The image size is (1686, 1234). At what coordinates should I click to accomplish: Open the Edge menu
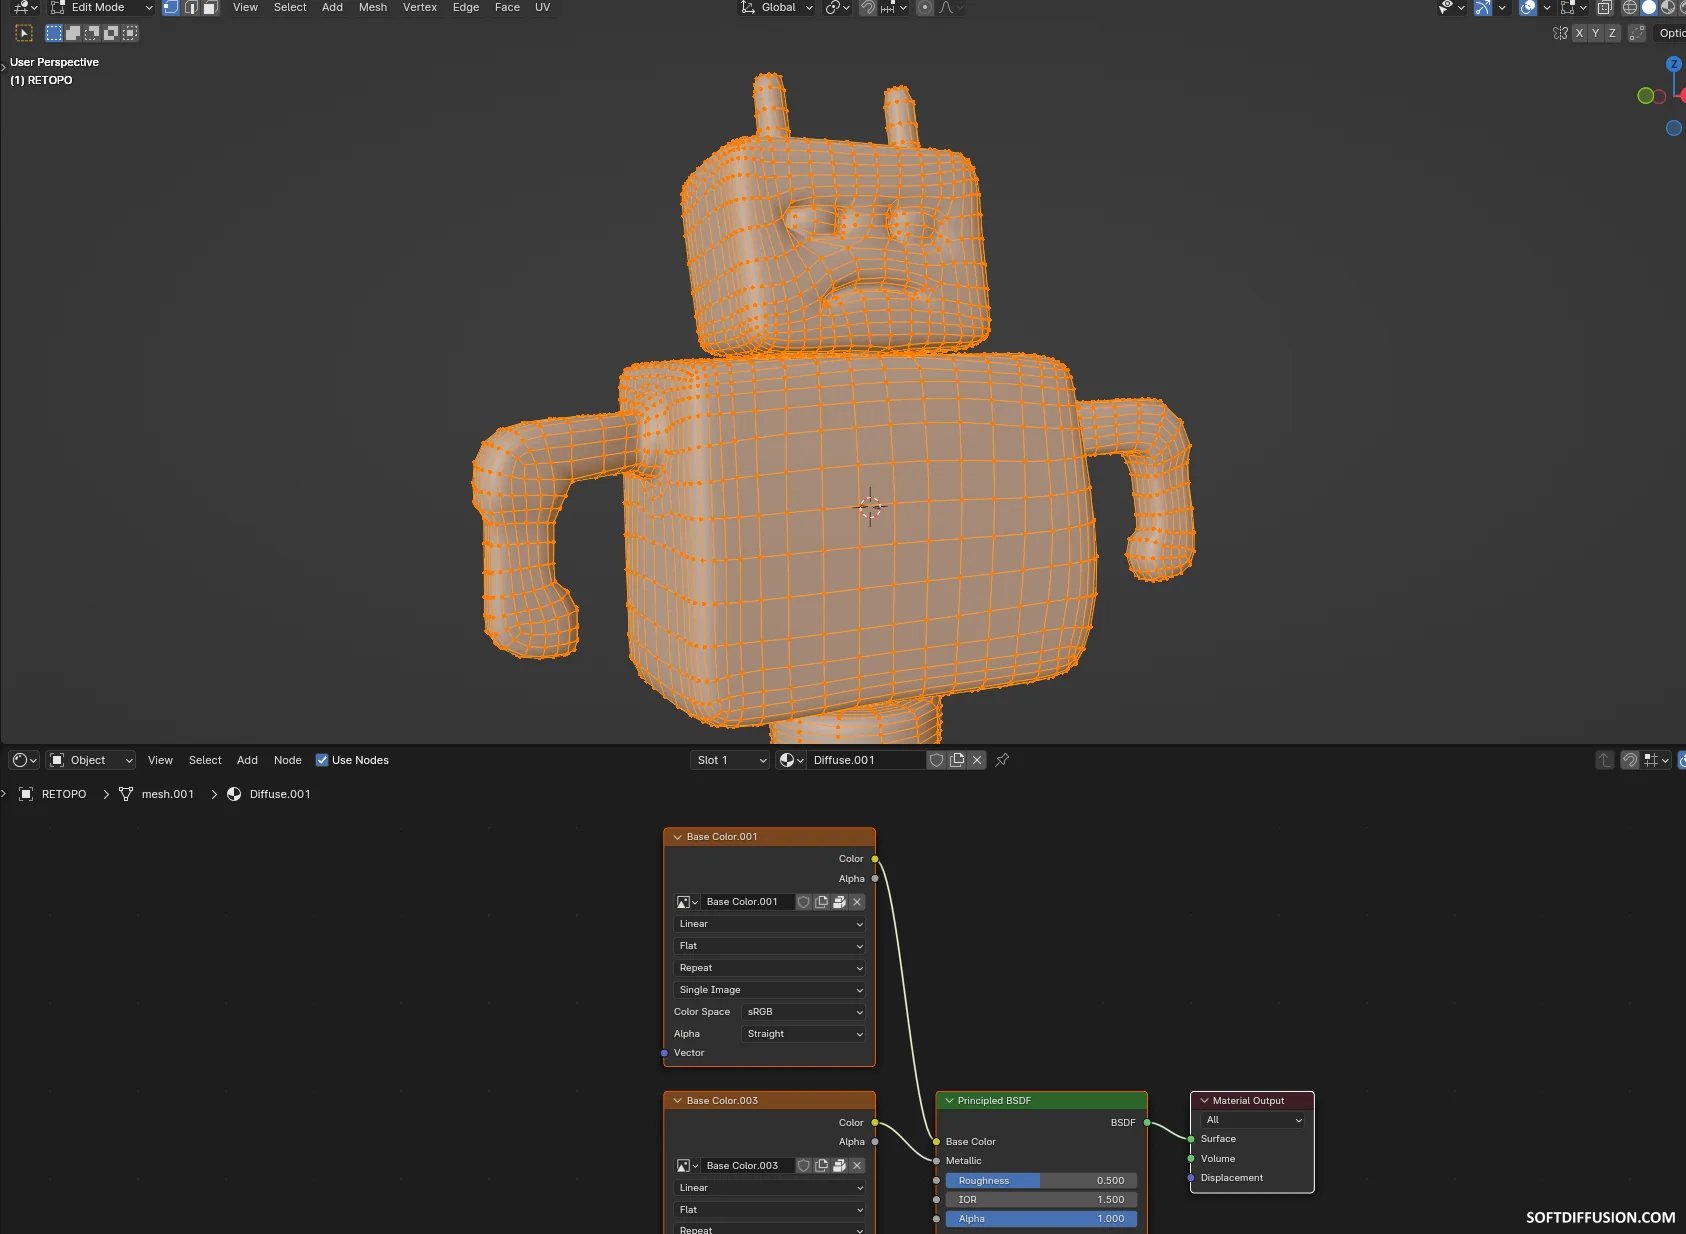pos(466,7)
